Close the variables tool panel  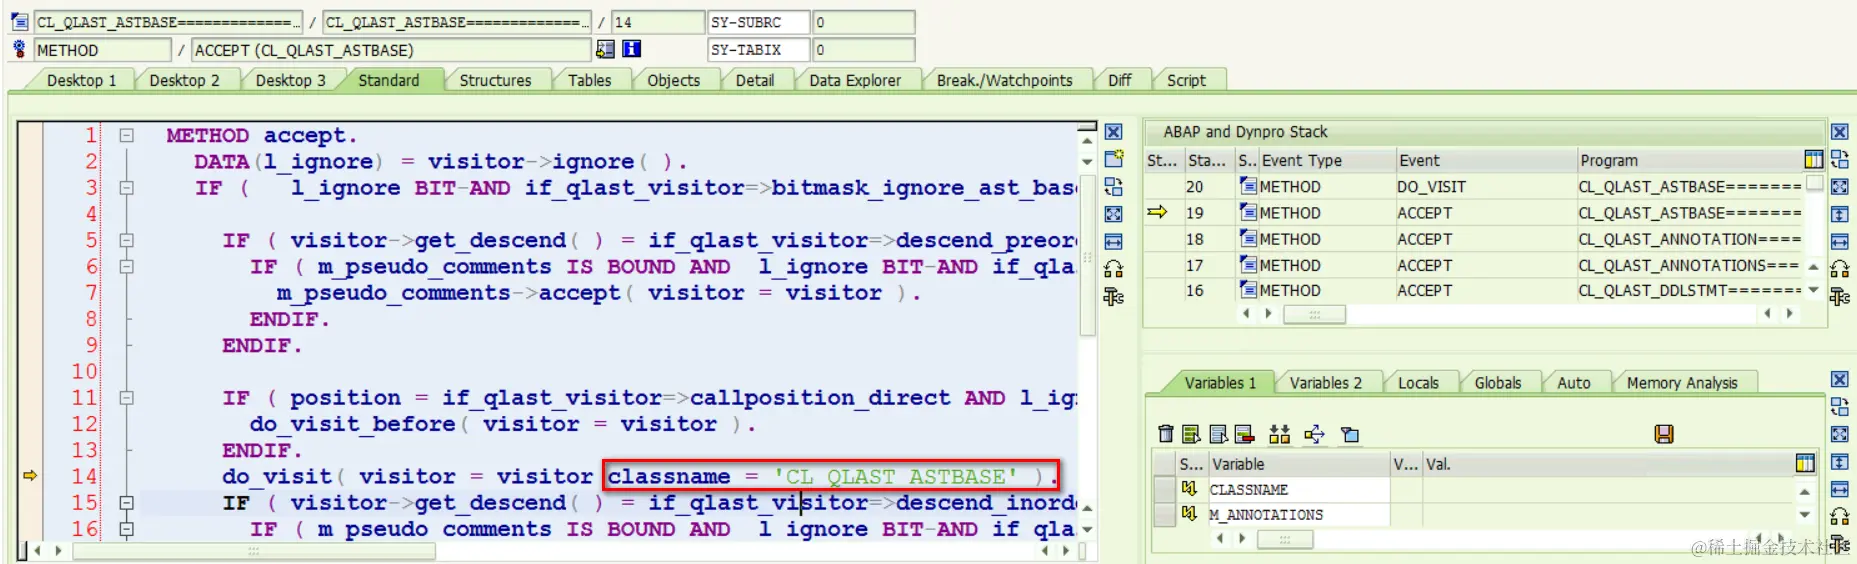pyautogui.click(x=1839, y=380)
